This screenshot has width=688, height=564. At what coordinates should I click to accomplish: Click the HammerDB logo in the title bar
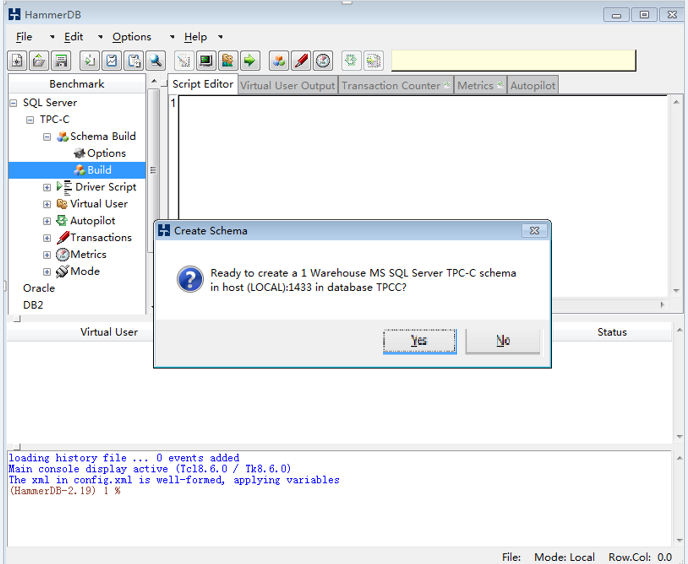pos(14,14)
